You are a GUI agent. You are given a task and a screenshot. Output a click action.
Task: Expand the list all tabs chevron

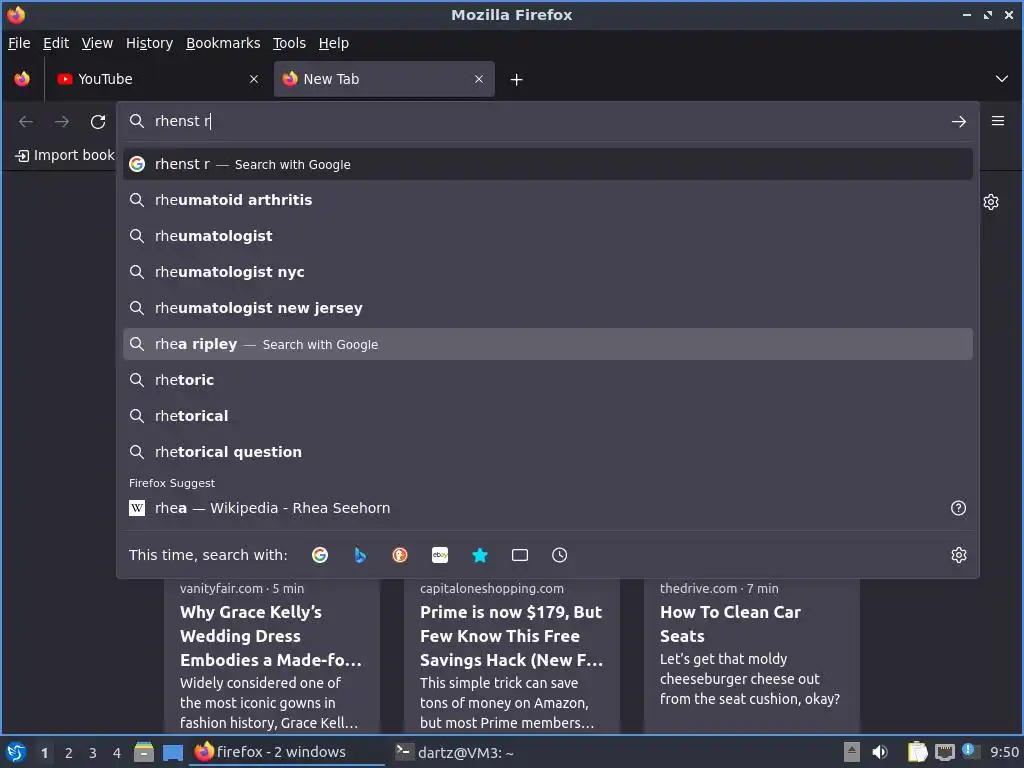[1002, 79]
